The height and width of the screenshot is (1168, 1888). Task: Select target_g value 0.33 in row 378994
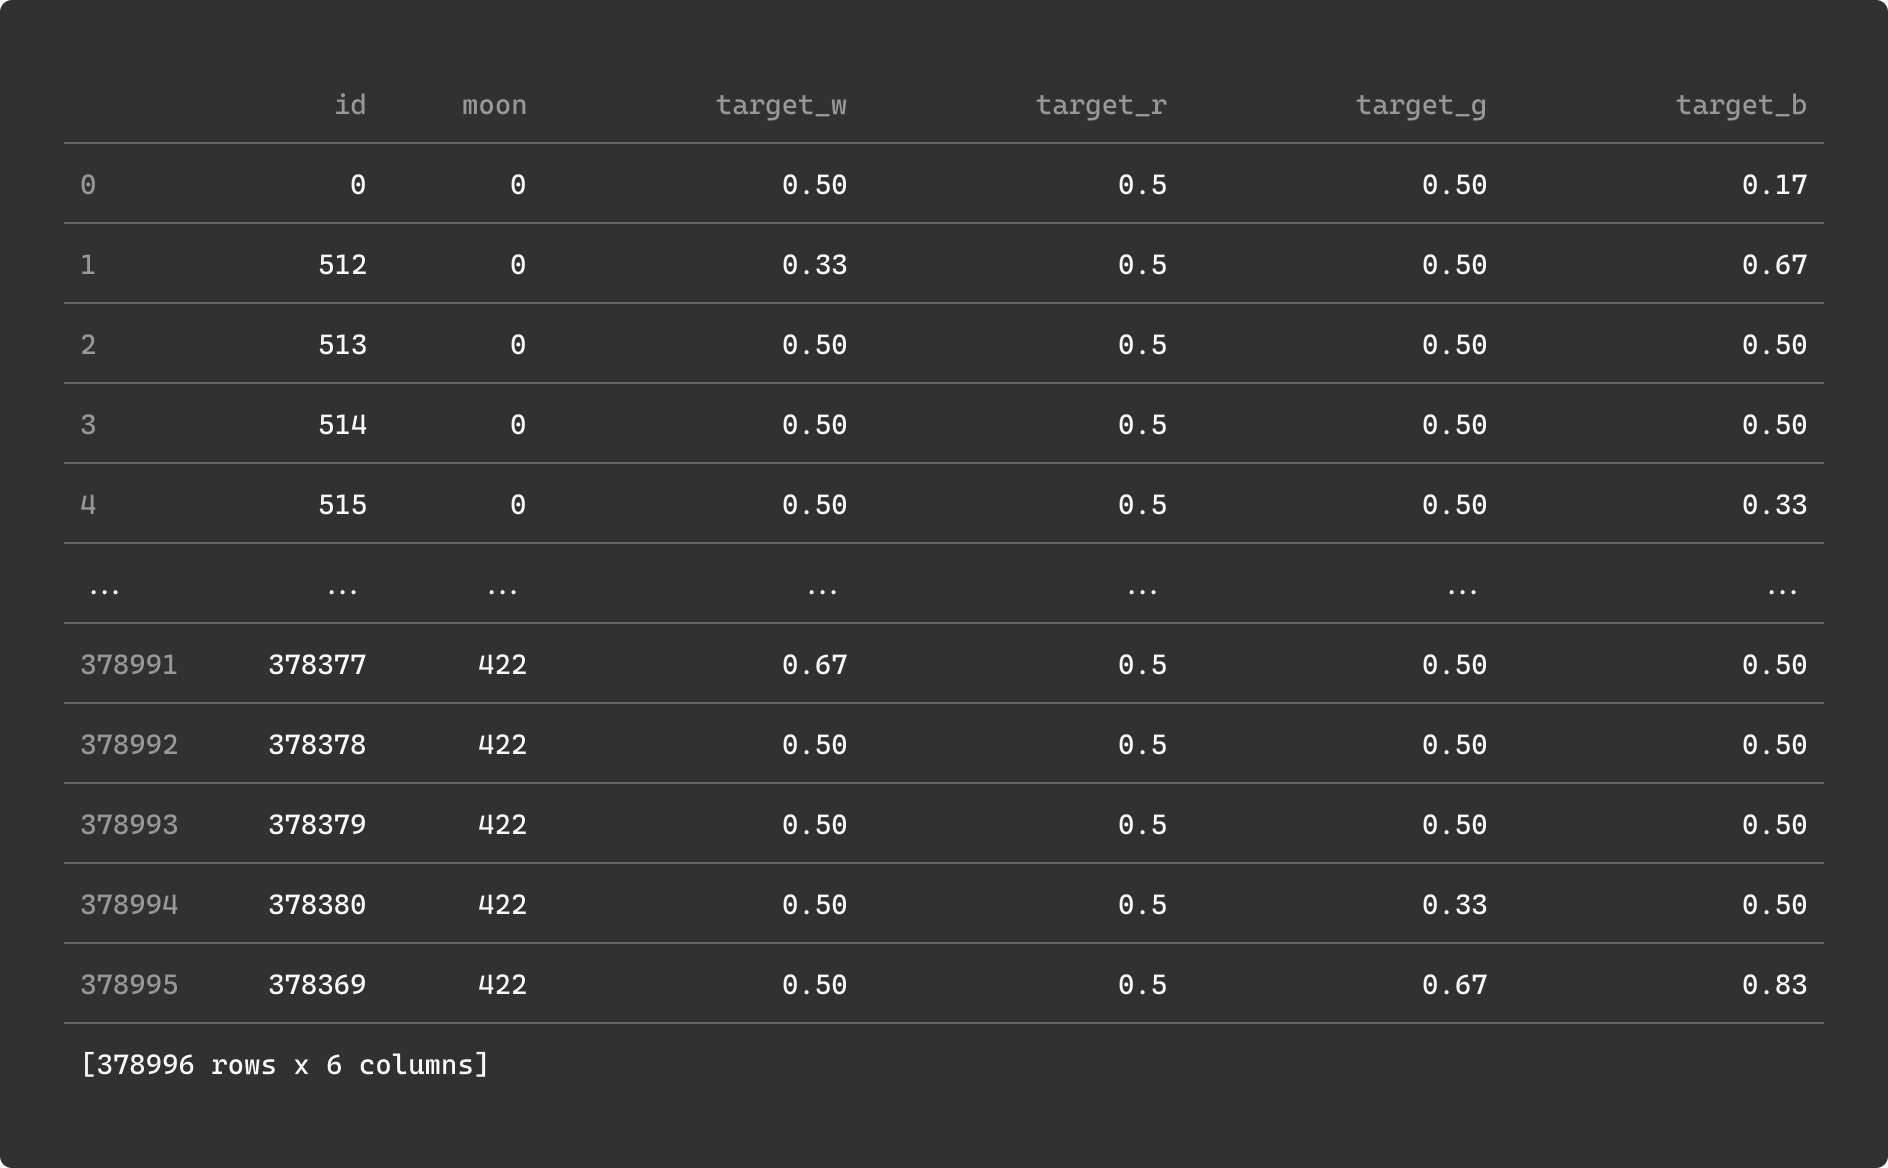pyautogui.click(x=1454, y=905)
